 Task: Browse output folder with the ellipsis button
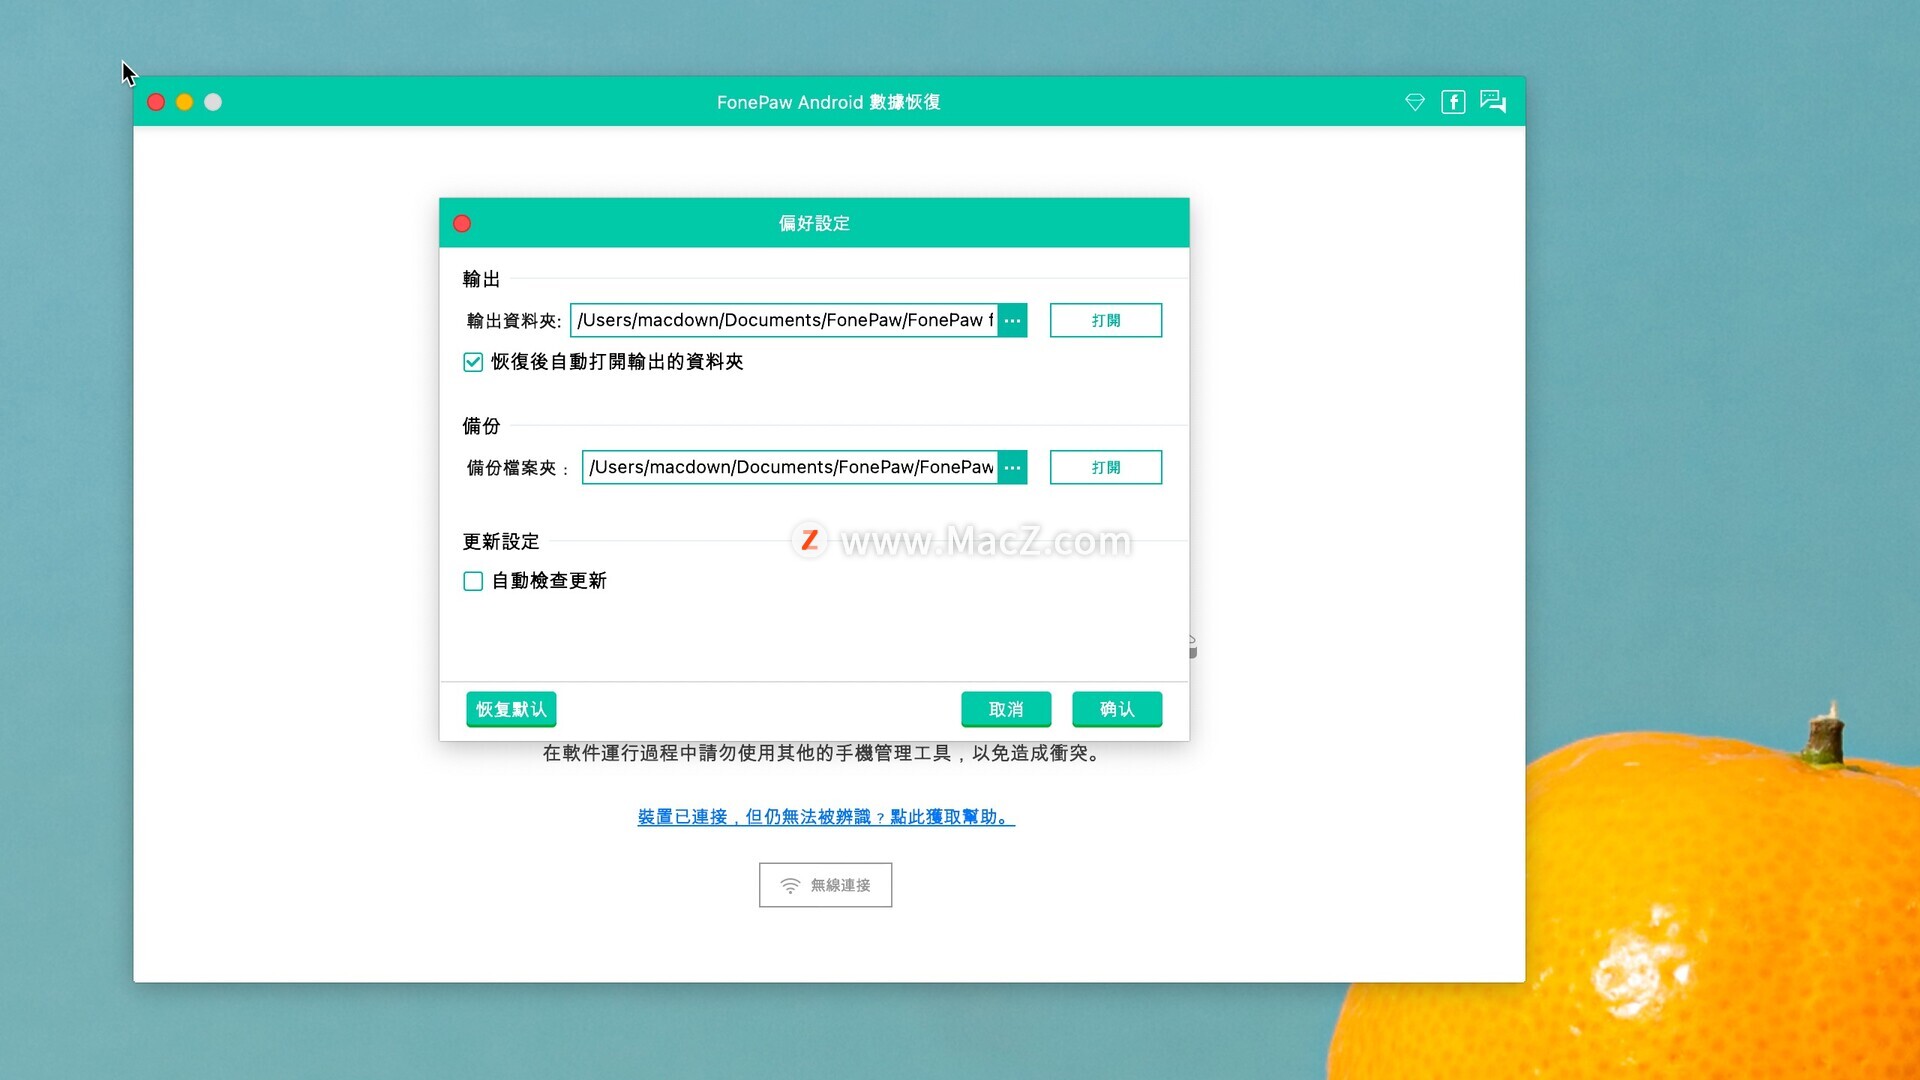click(x=1012, y=320)
